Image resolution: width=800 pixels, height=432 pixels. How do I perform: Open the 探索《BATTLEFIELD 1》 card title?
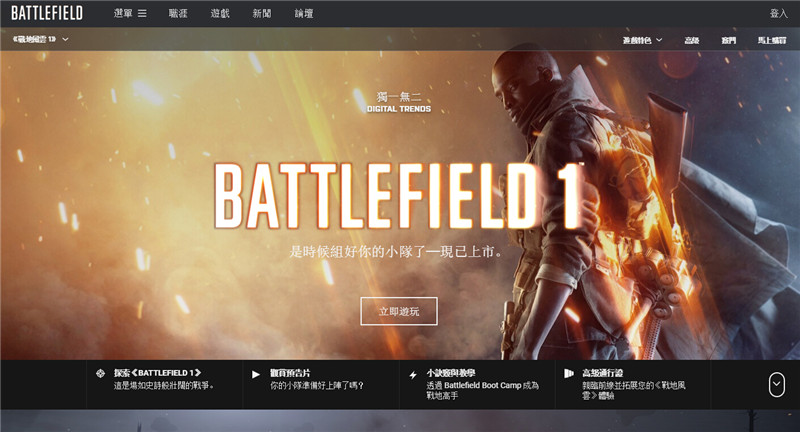tap(157, 373)
